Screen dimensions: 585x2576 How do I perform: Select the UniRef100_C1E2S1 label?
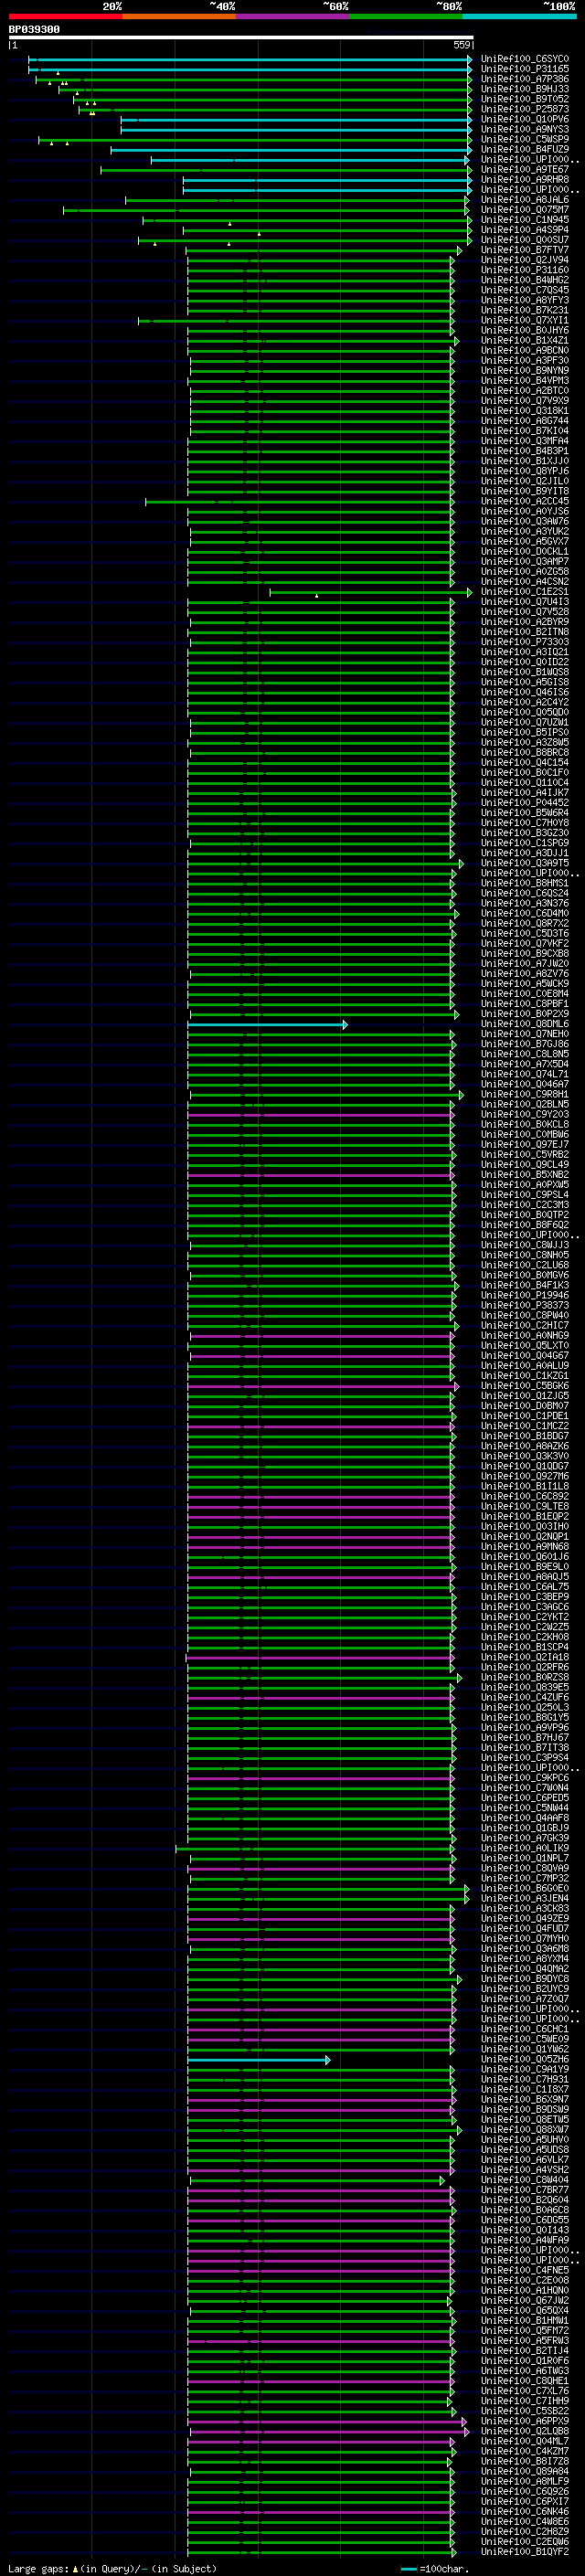coord(525,592)
